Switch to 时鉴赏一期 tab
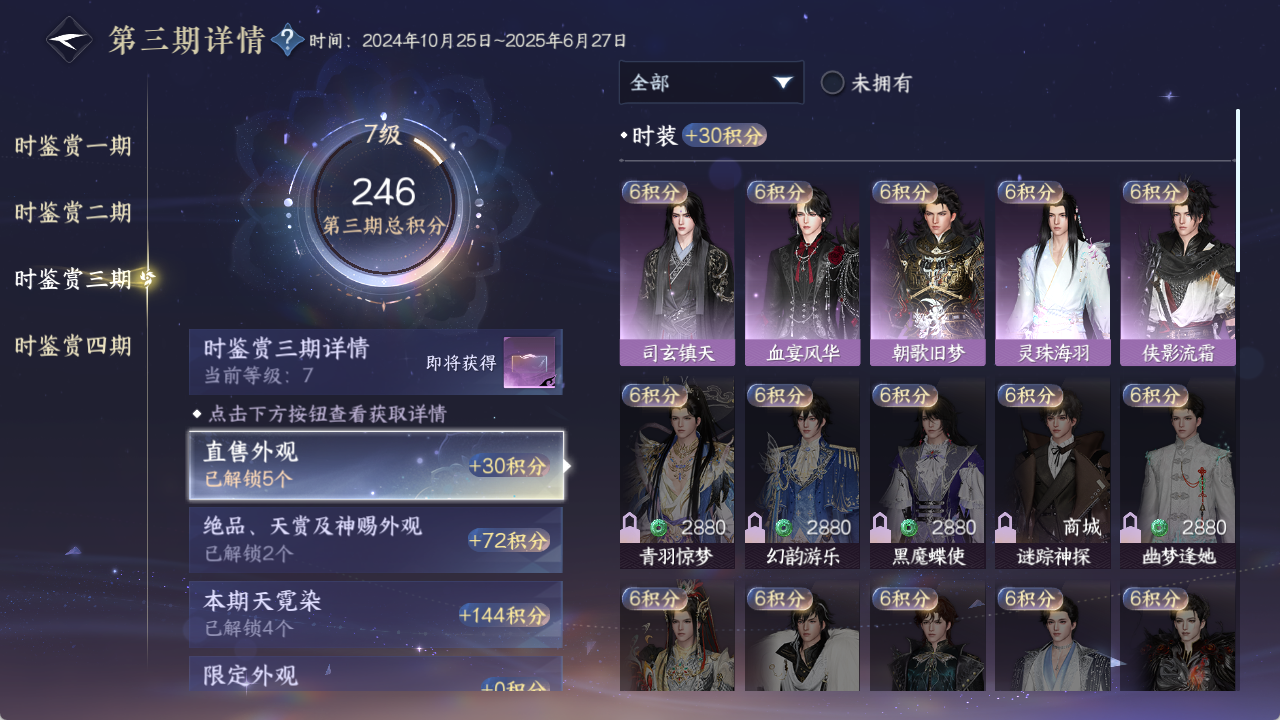1280x720 pixels. [x=73, y=146]
